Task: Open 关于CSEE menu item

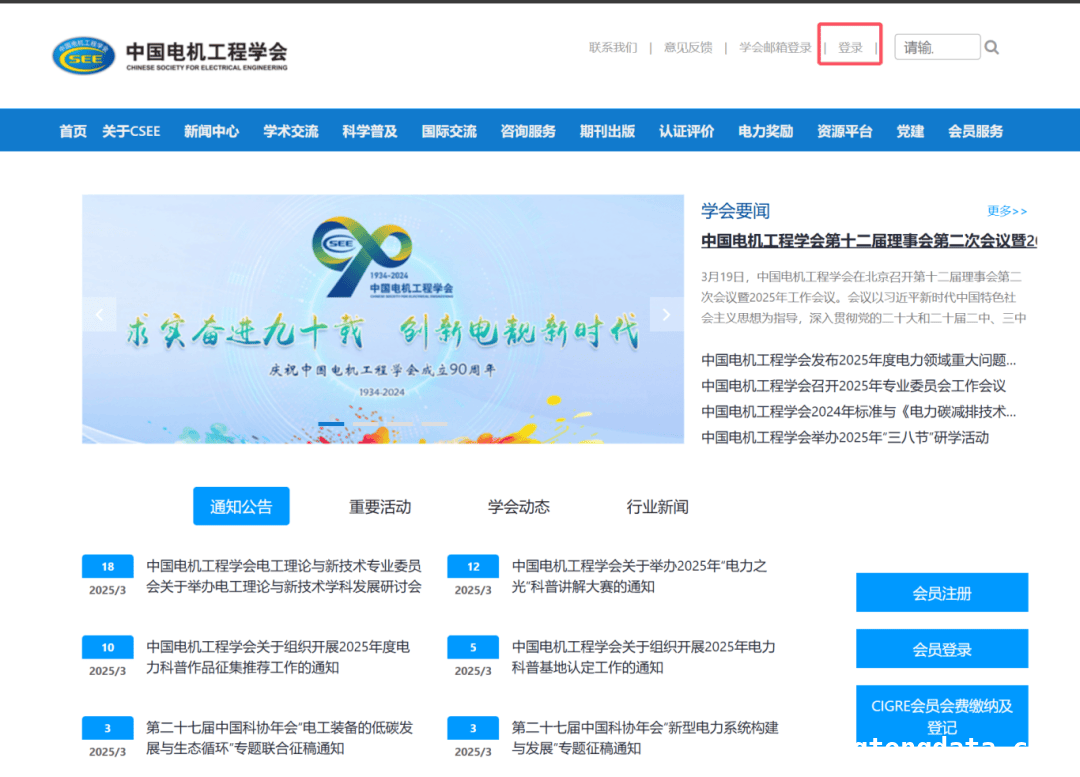Action: pyautogui.click(x=131, y=131)
